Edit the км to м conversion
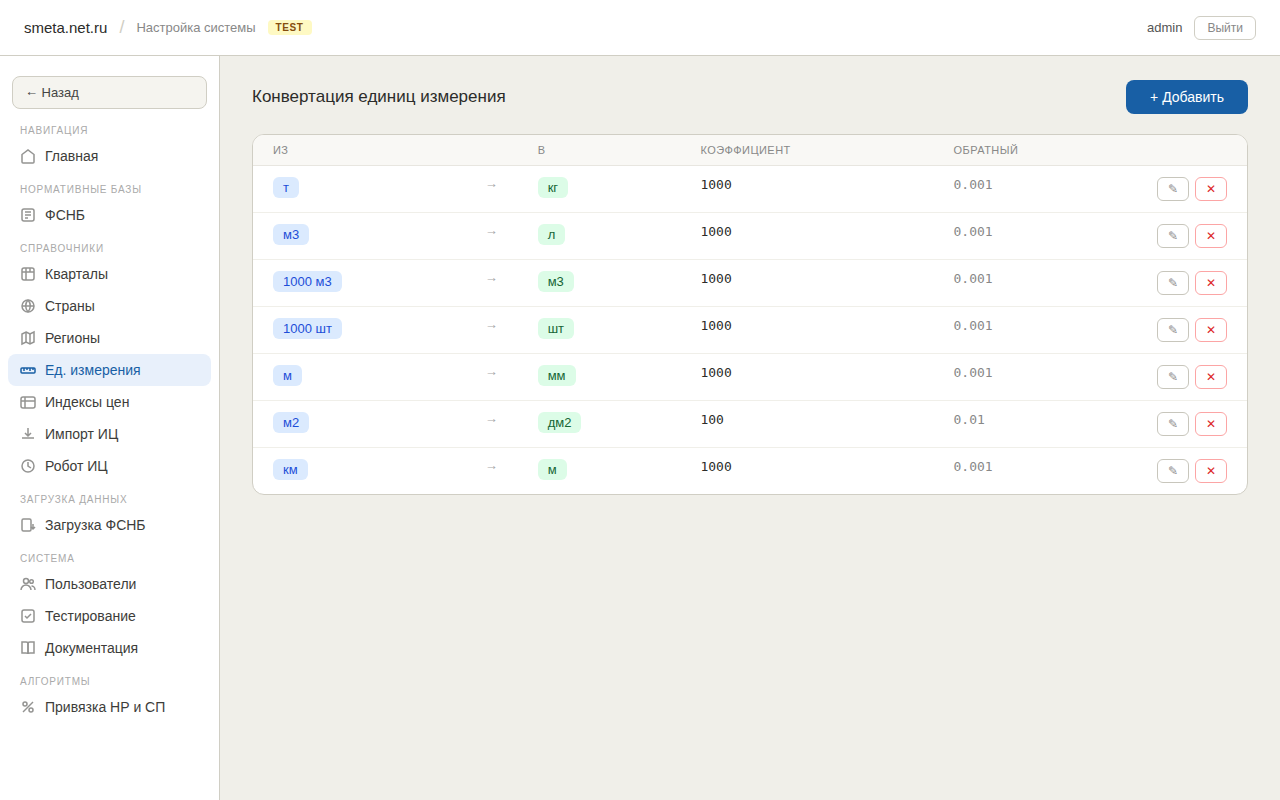The image size is (1280, 800). [1172, 471]
